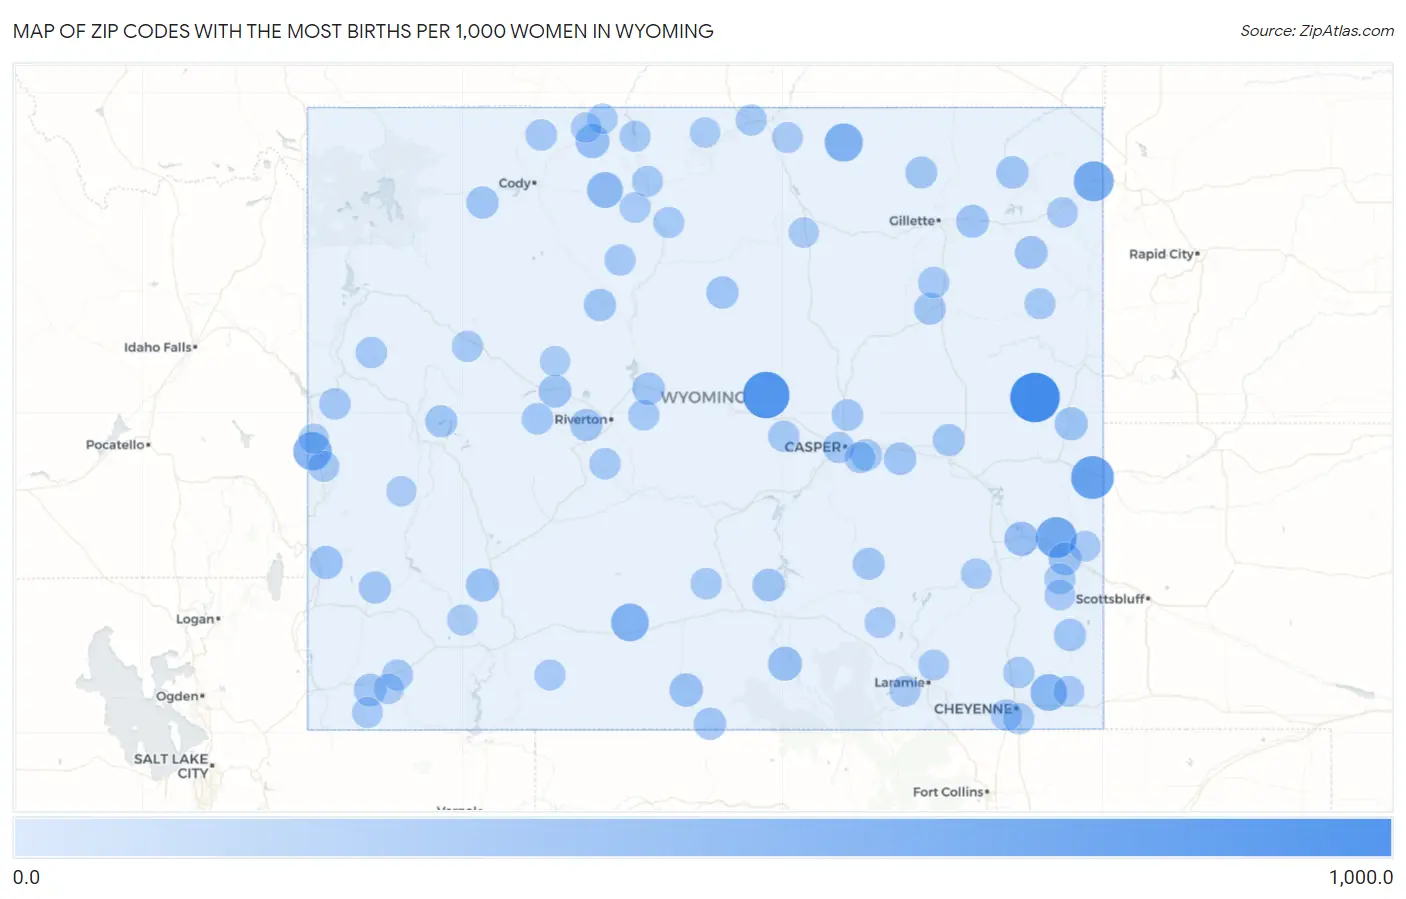Select the Fort Collins label
This screenshot has height=899, width=1406.
949,791
